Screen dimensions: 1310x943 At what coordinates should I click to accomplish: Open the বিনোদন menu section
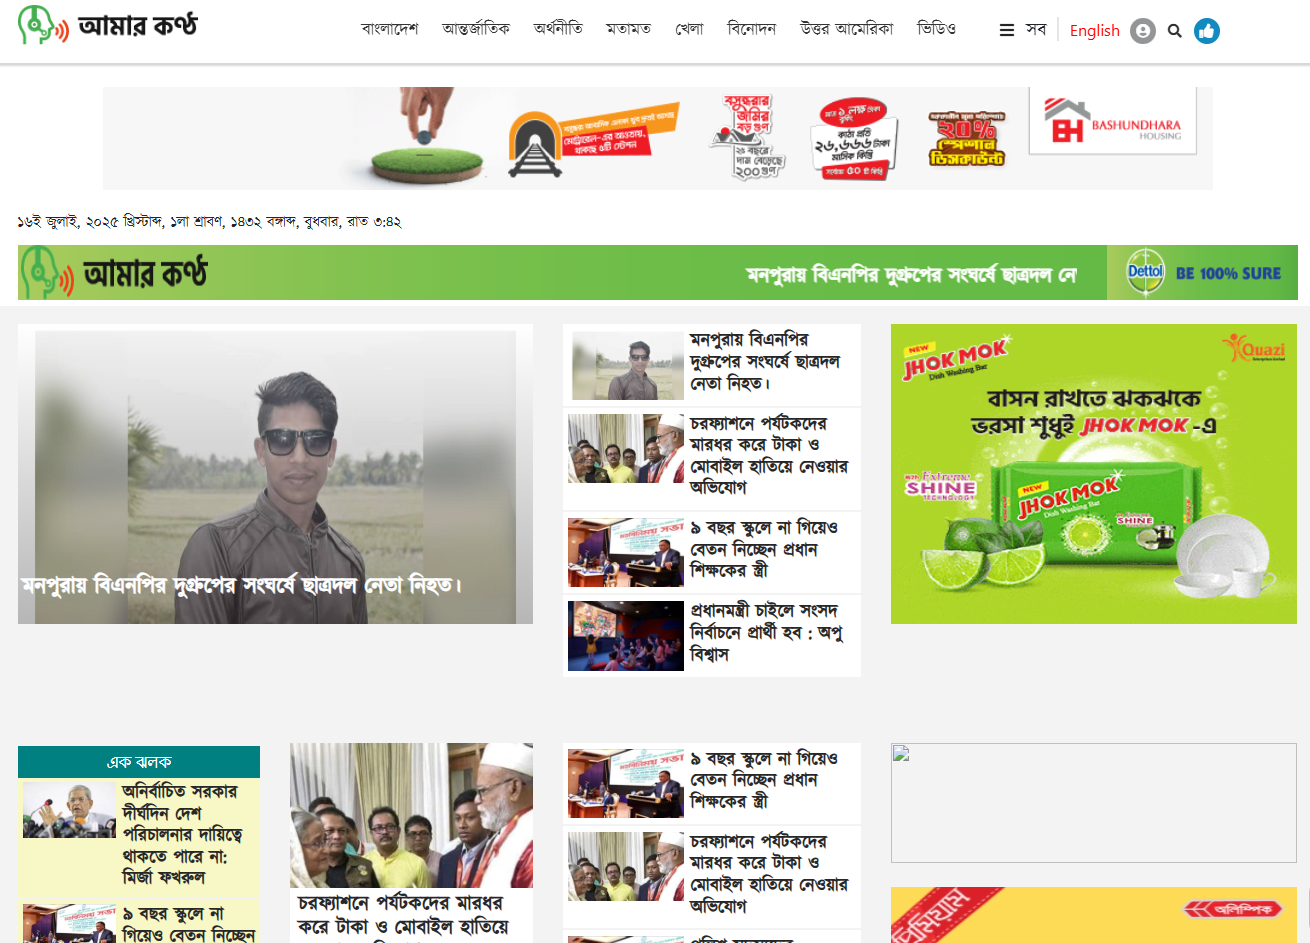point(752,29)
